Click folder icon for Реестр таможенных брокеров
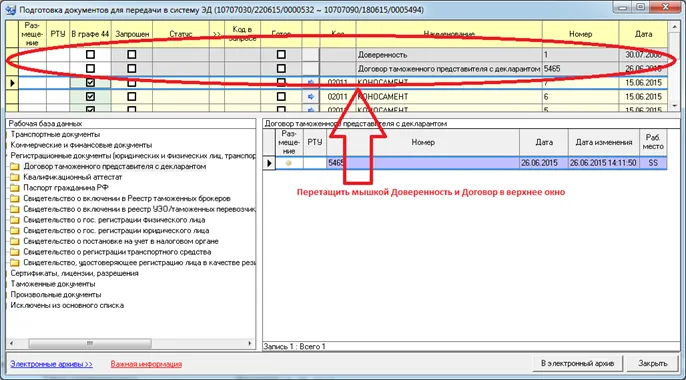The image size is (686, 380). tap(15, 199)
